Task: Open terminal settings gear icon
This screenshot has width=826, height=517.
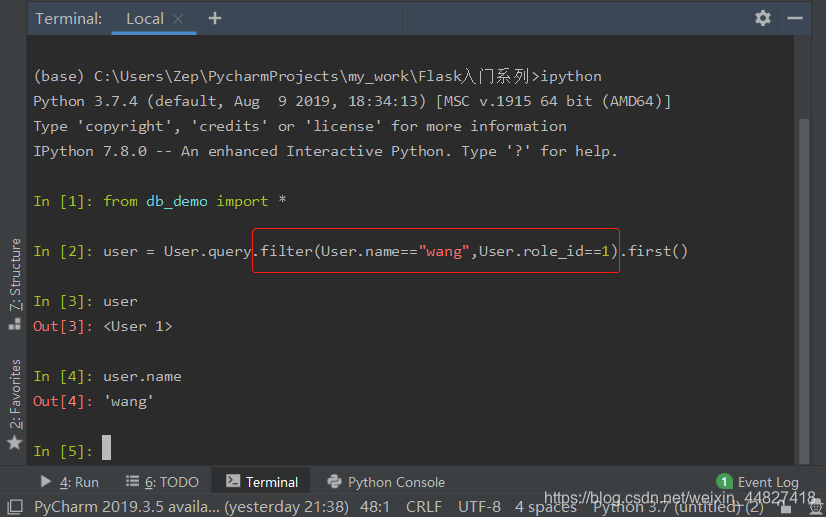Action: pos(762,18)
